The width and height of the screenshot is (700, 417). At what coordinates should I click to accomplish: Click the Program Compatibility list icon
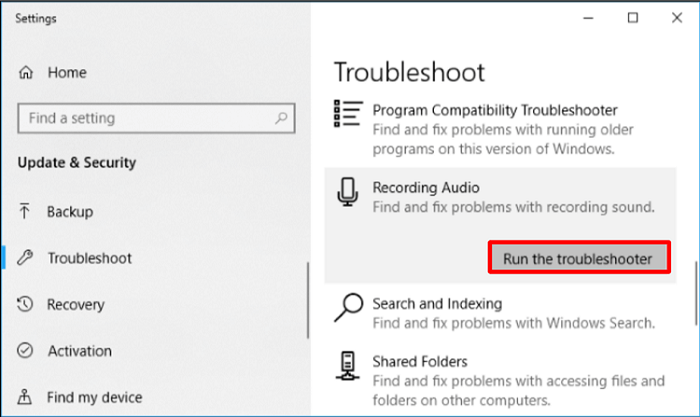347,113
